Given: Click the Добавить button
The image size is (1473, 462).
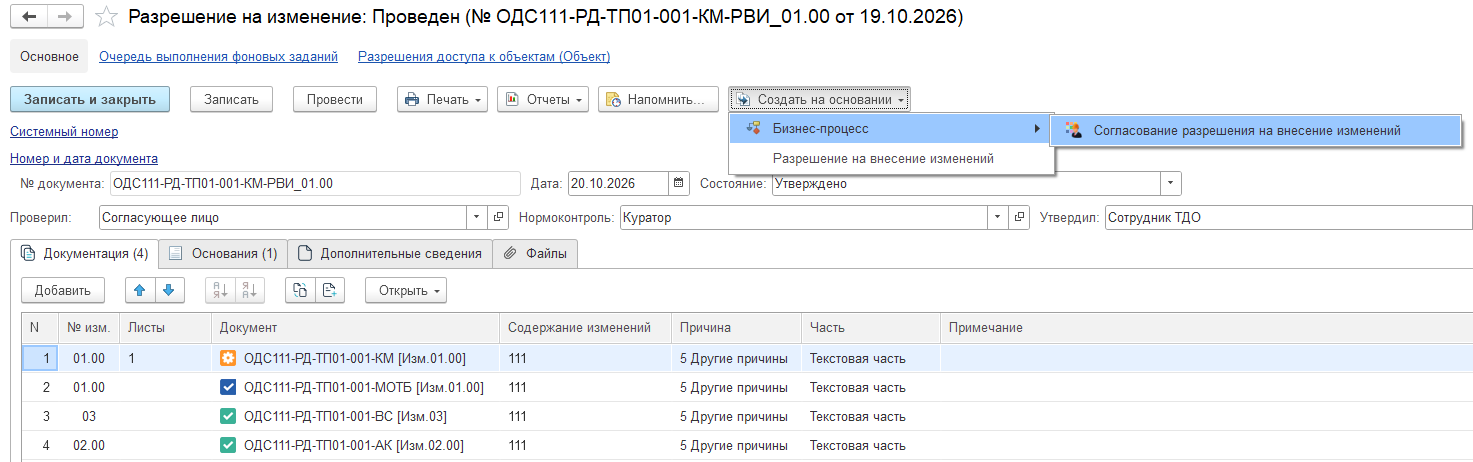Looking at the screenshot, I should pyautogui.click(x=62, y=290).
